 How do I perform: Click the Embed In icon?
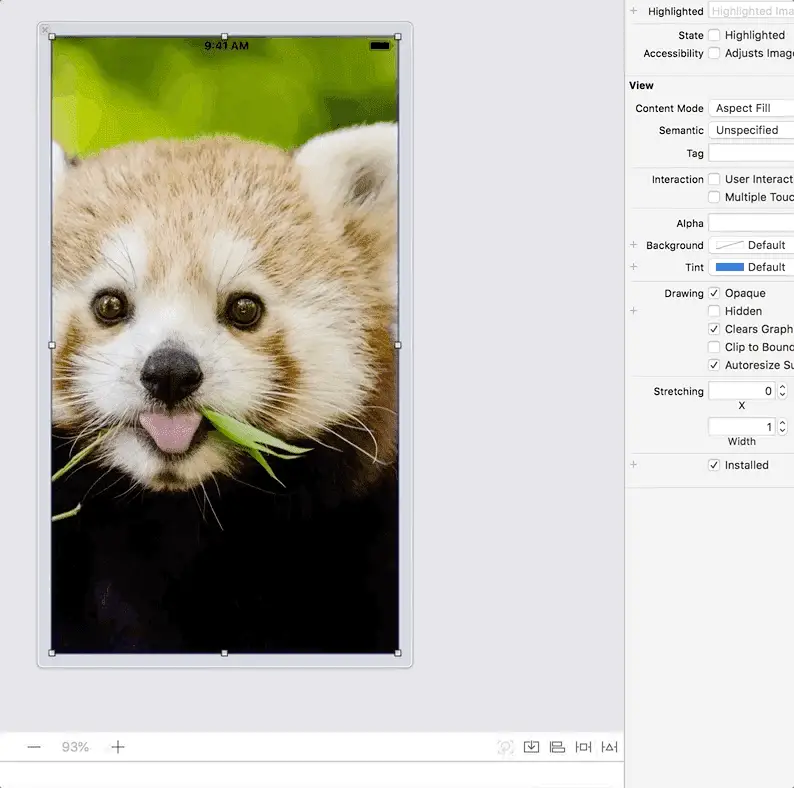[531, 747]
